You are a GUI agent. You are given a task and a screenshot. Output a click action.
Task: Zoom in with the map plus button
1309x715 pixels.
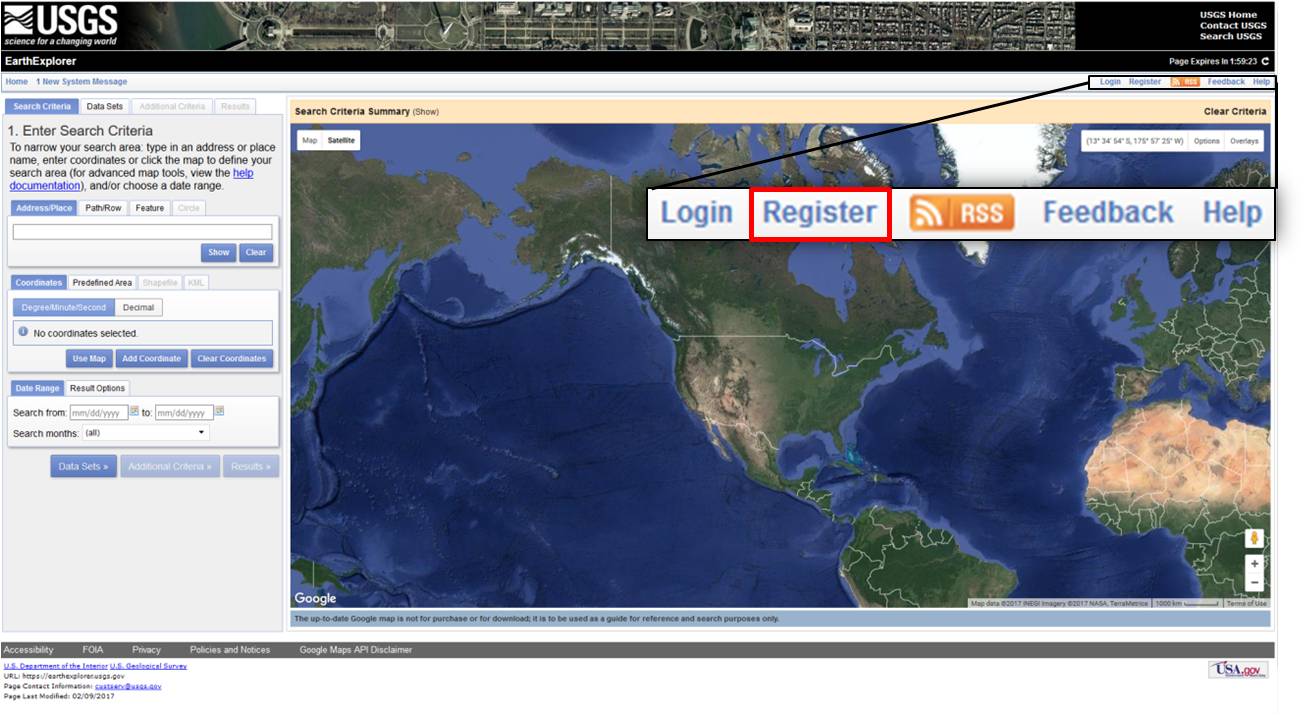(x=1254, y=564)
